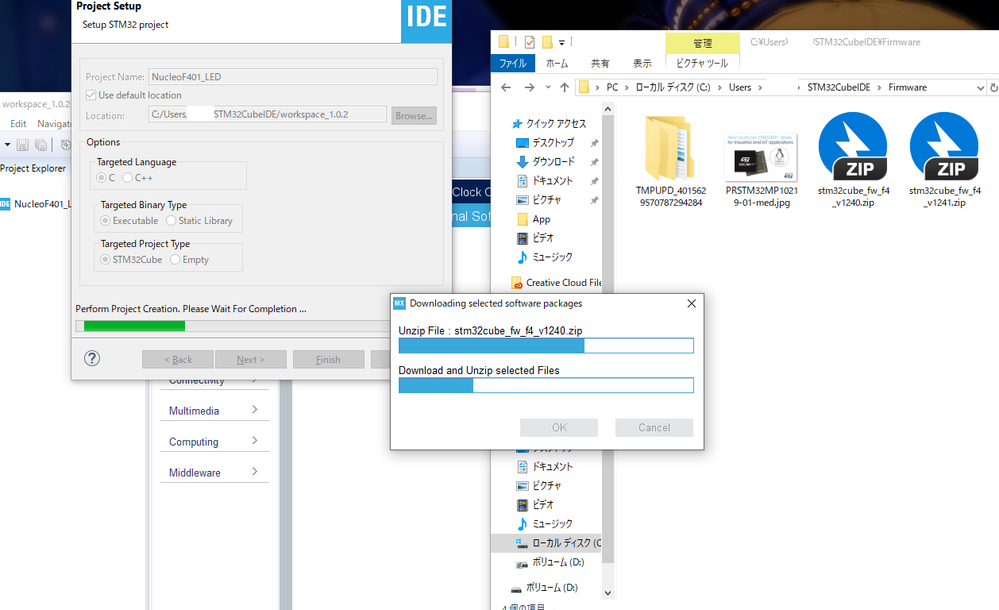The image size is (999, 610).
Task: Click the properties checkmark icon in Explorer title bar
Action: pyautogui.click(x=529, y=42)
